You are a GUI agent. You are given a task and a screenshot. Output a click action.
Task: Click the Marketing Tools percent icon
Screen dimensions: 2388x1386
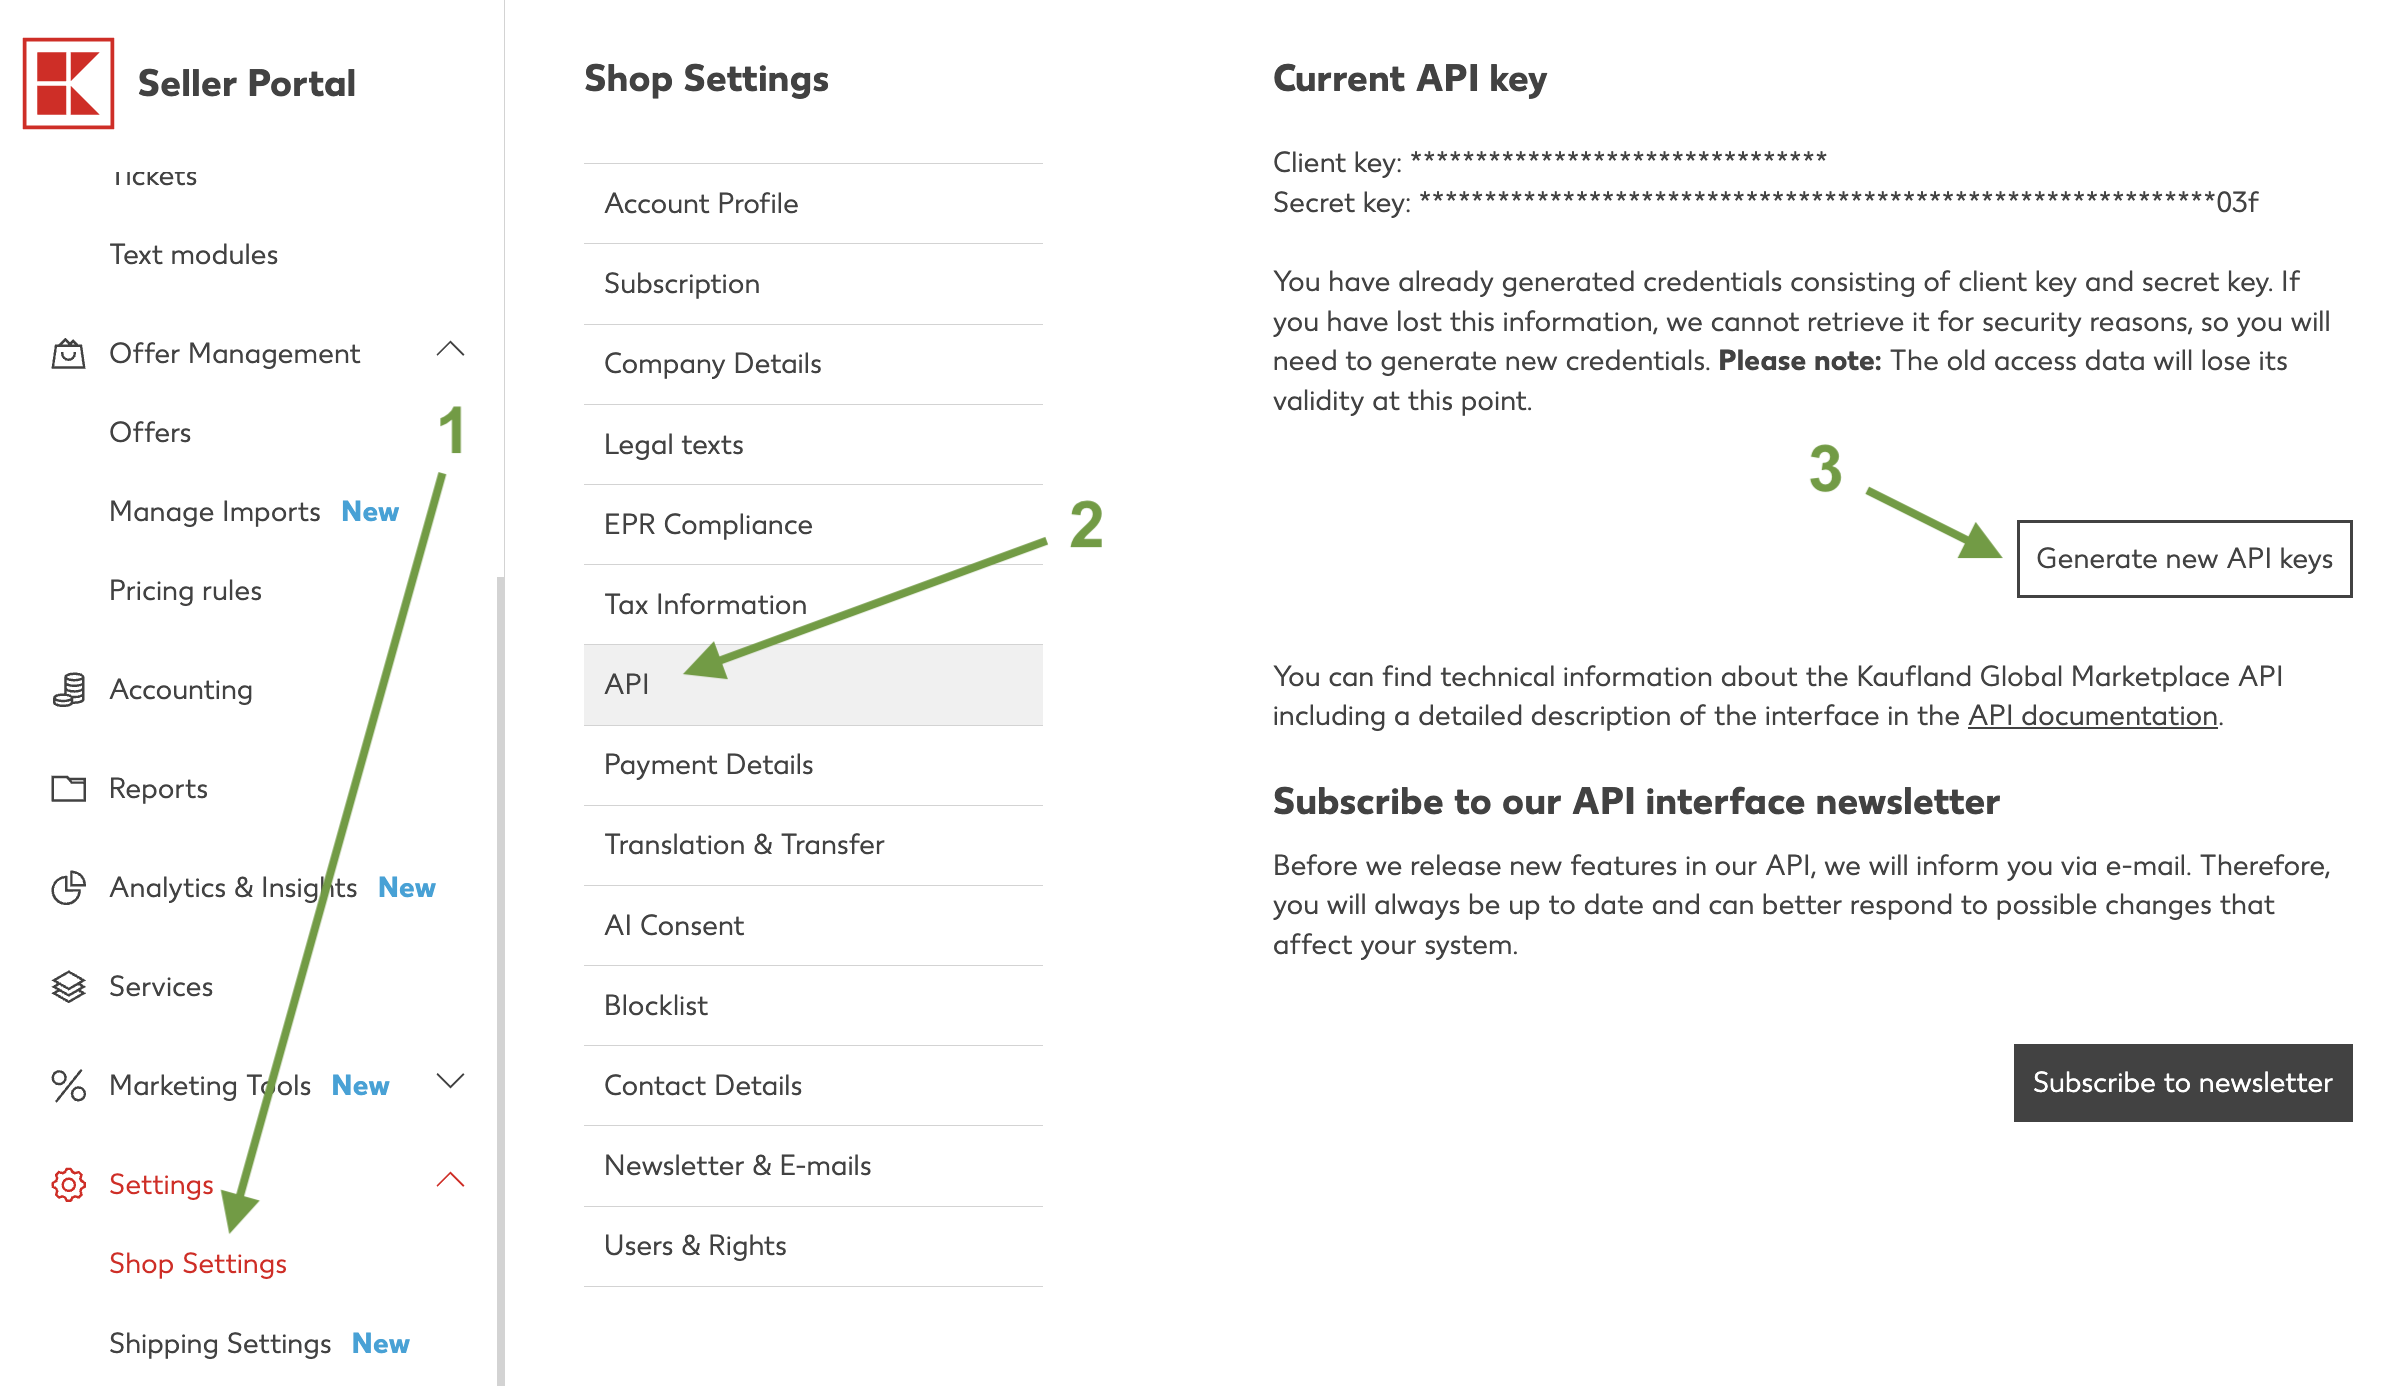click(68, 1085)
